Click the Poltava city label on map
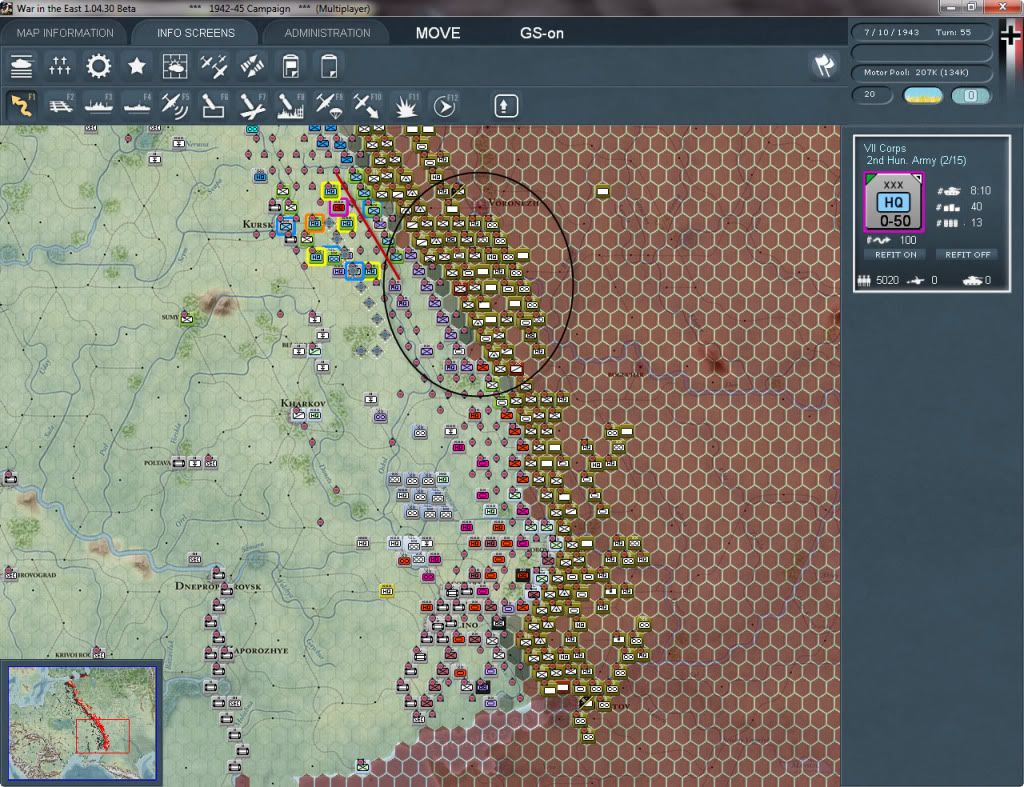The width and height of the screenshot is (1024, 787). click(157, 462)
